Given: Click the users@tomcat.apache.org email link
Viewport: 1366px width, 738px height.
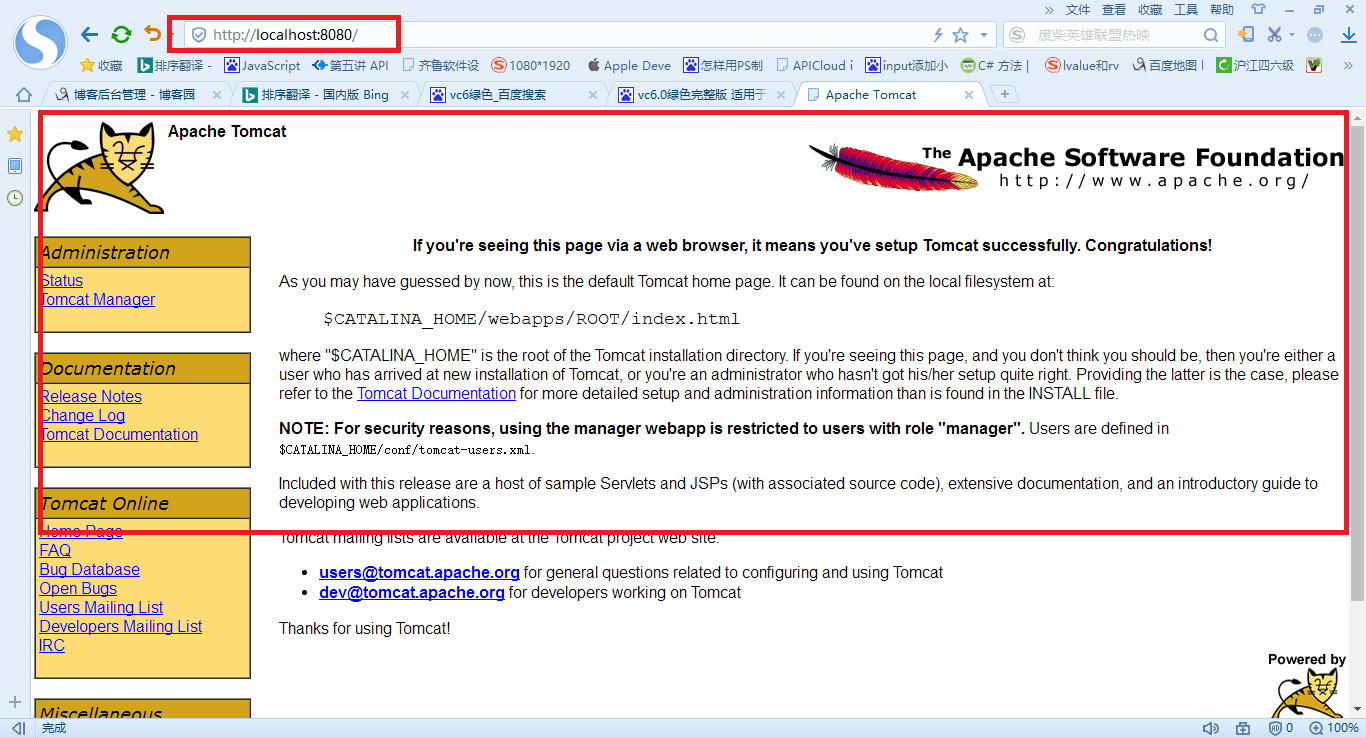Looking at the screenshot, I should coord(419,573).
